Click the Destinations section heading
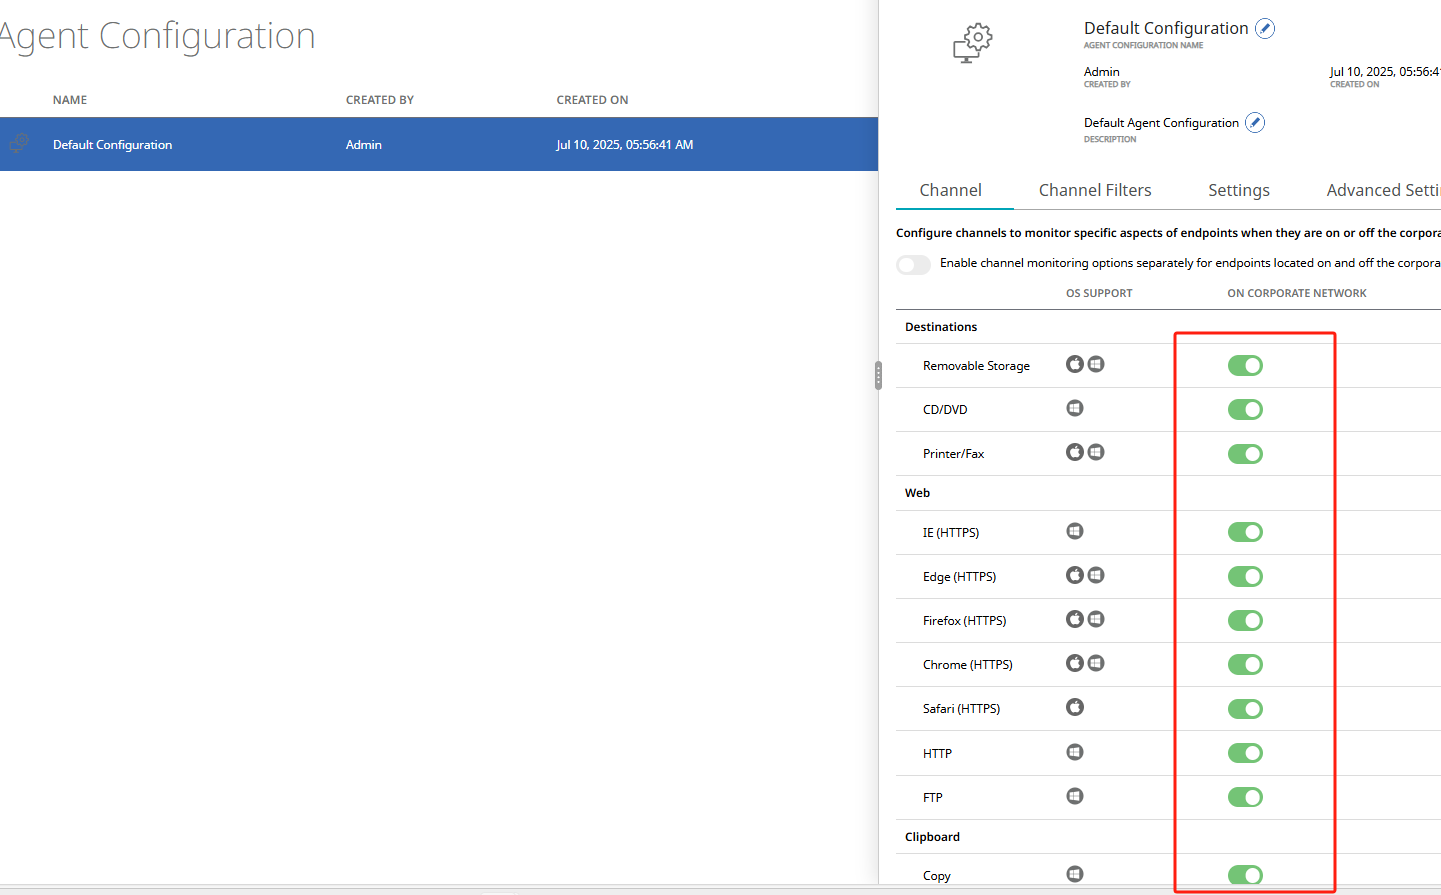The image size is (1441, 895). (x=941, y=327)
